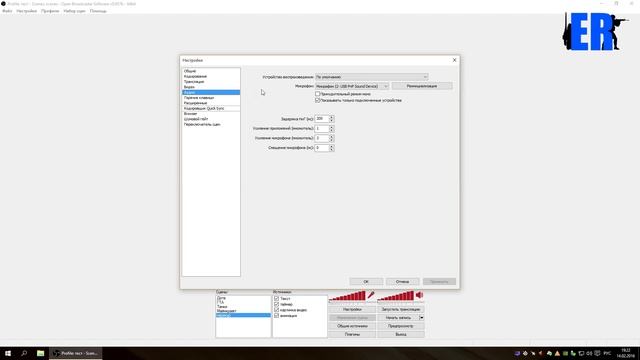Switch input language via РУС indicator
Screen dimensions: 640x360
[607, 353]
